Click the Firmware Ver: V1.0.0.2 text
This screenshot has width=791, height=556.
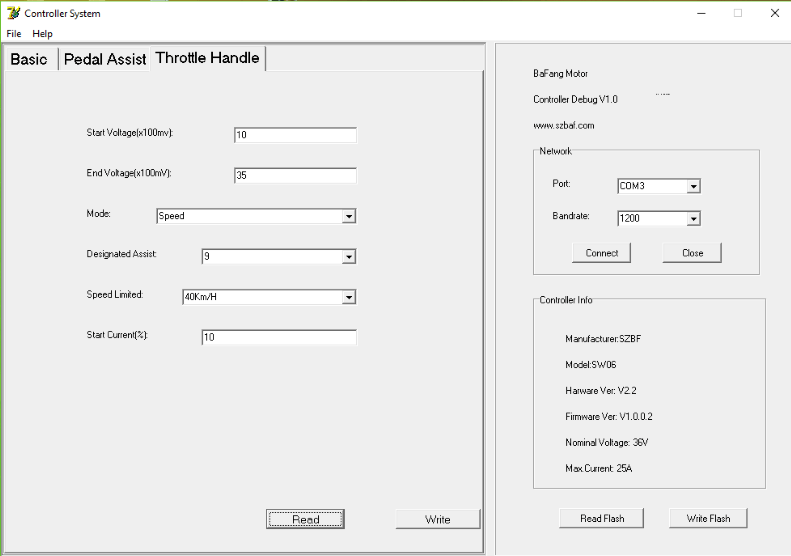(608, 417)
